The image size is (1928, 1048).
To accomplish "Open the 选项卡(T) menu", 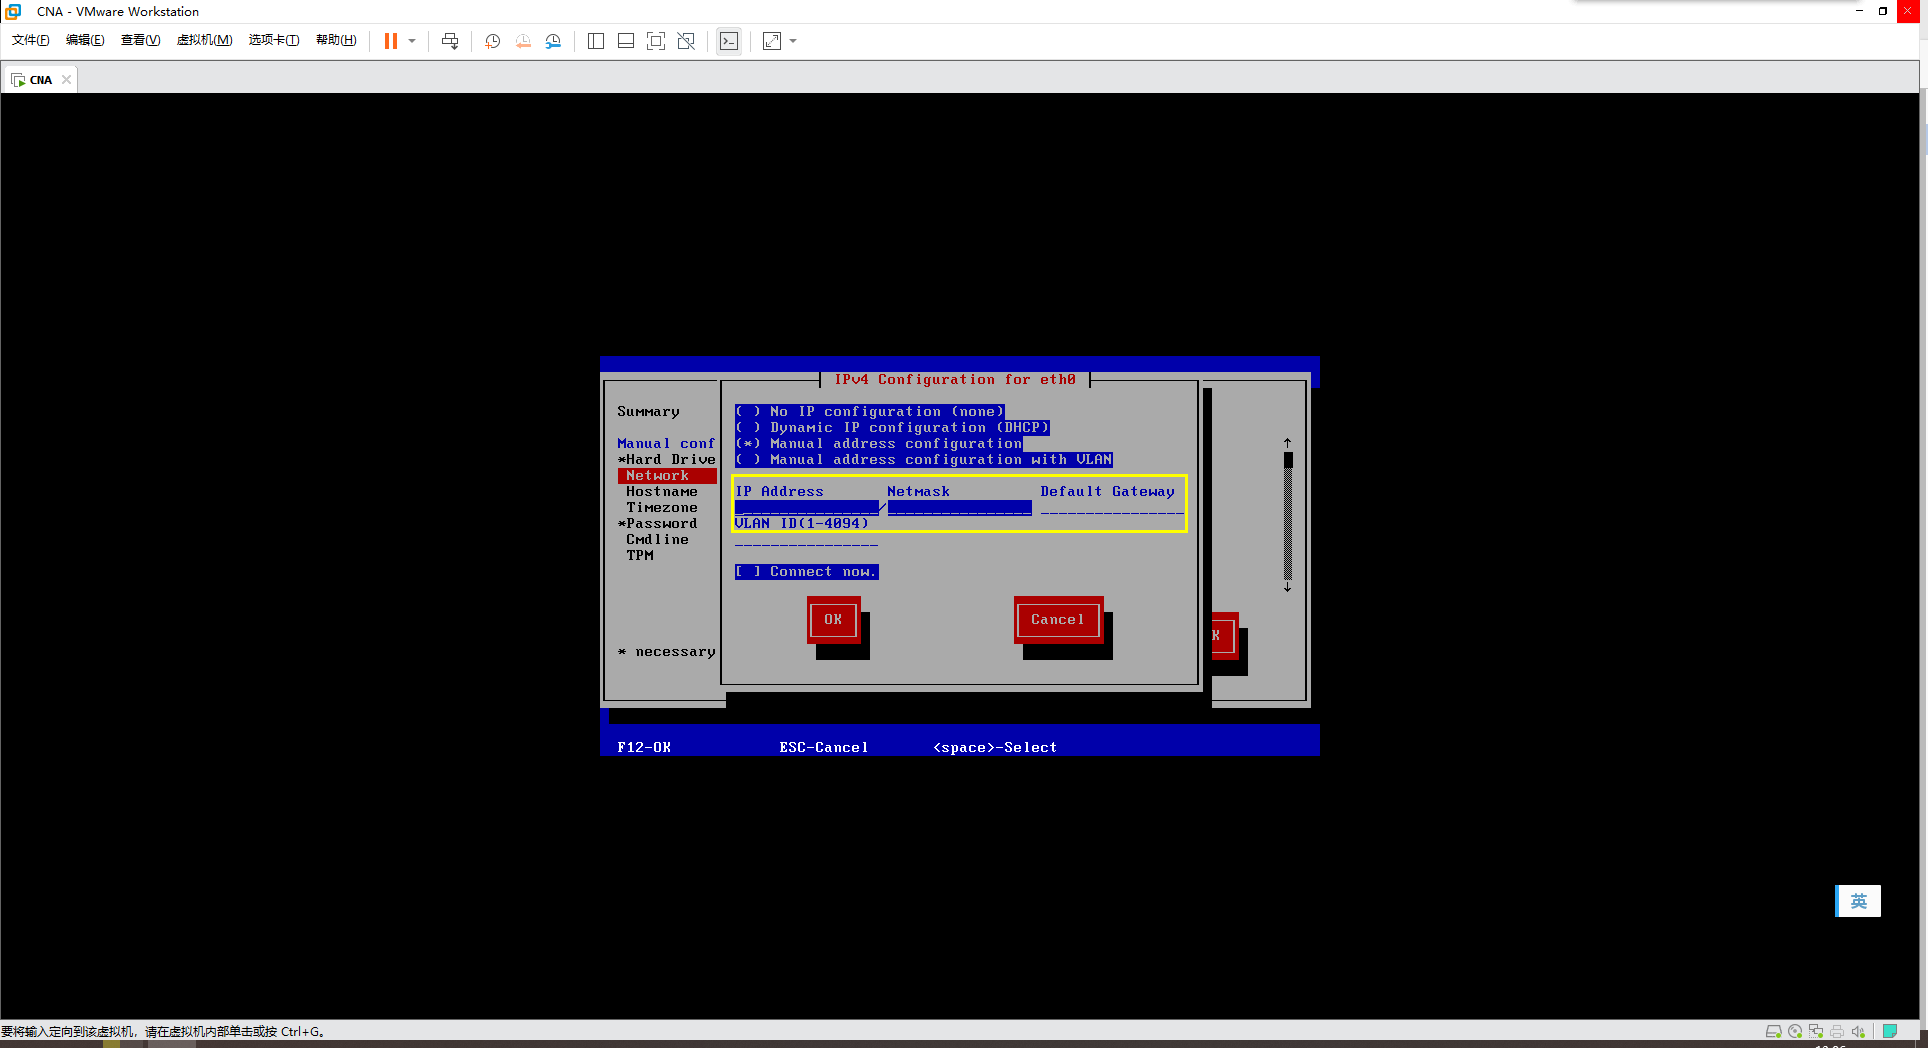I will (x=274, y=40).
